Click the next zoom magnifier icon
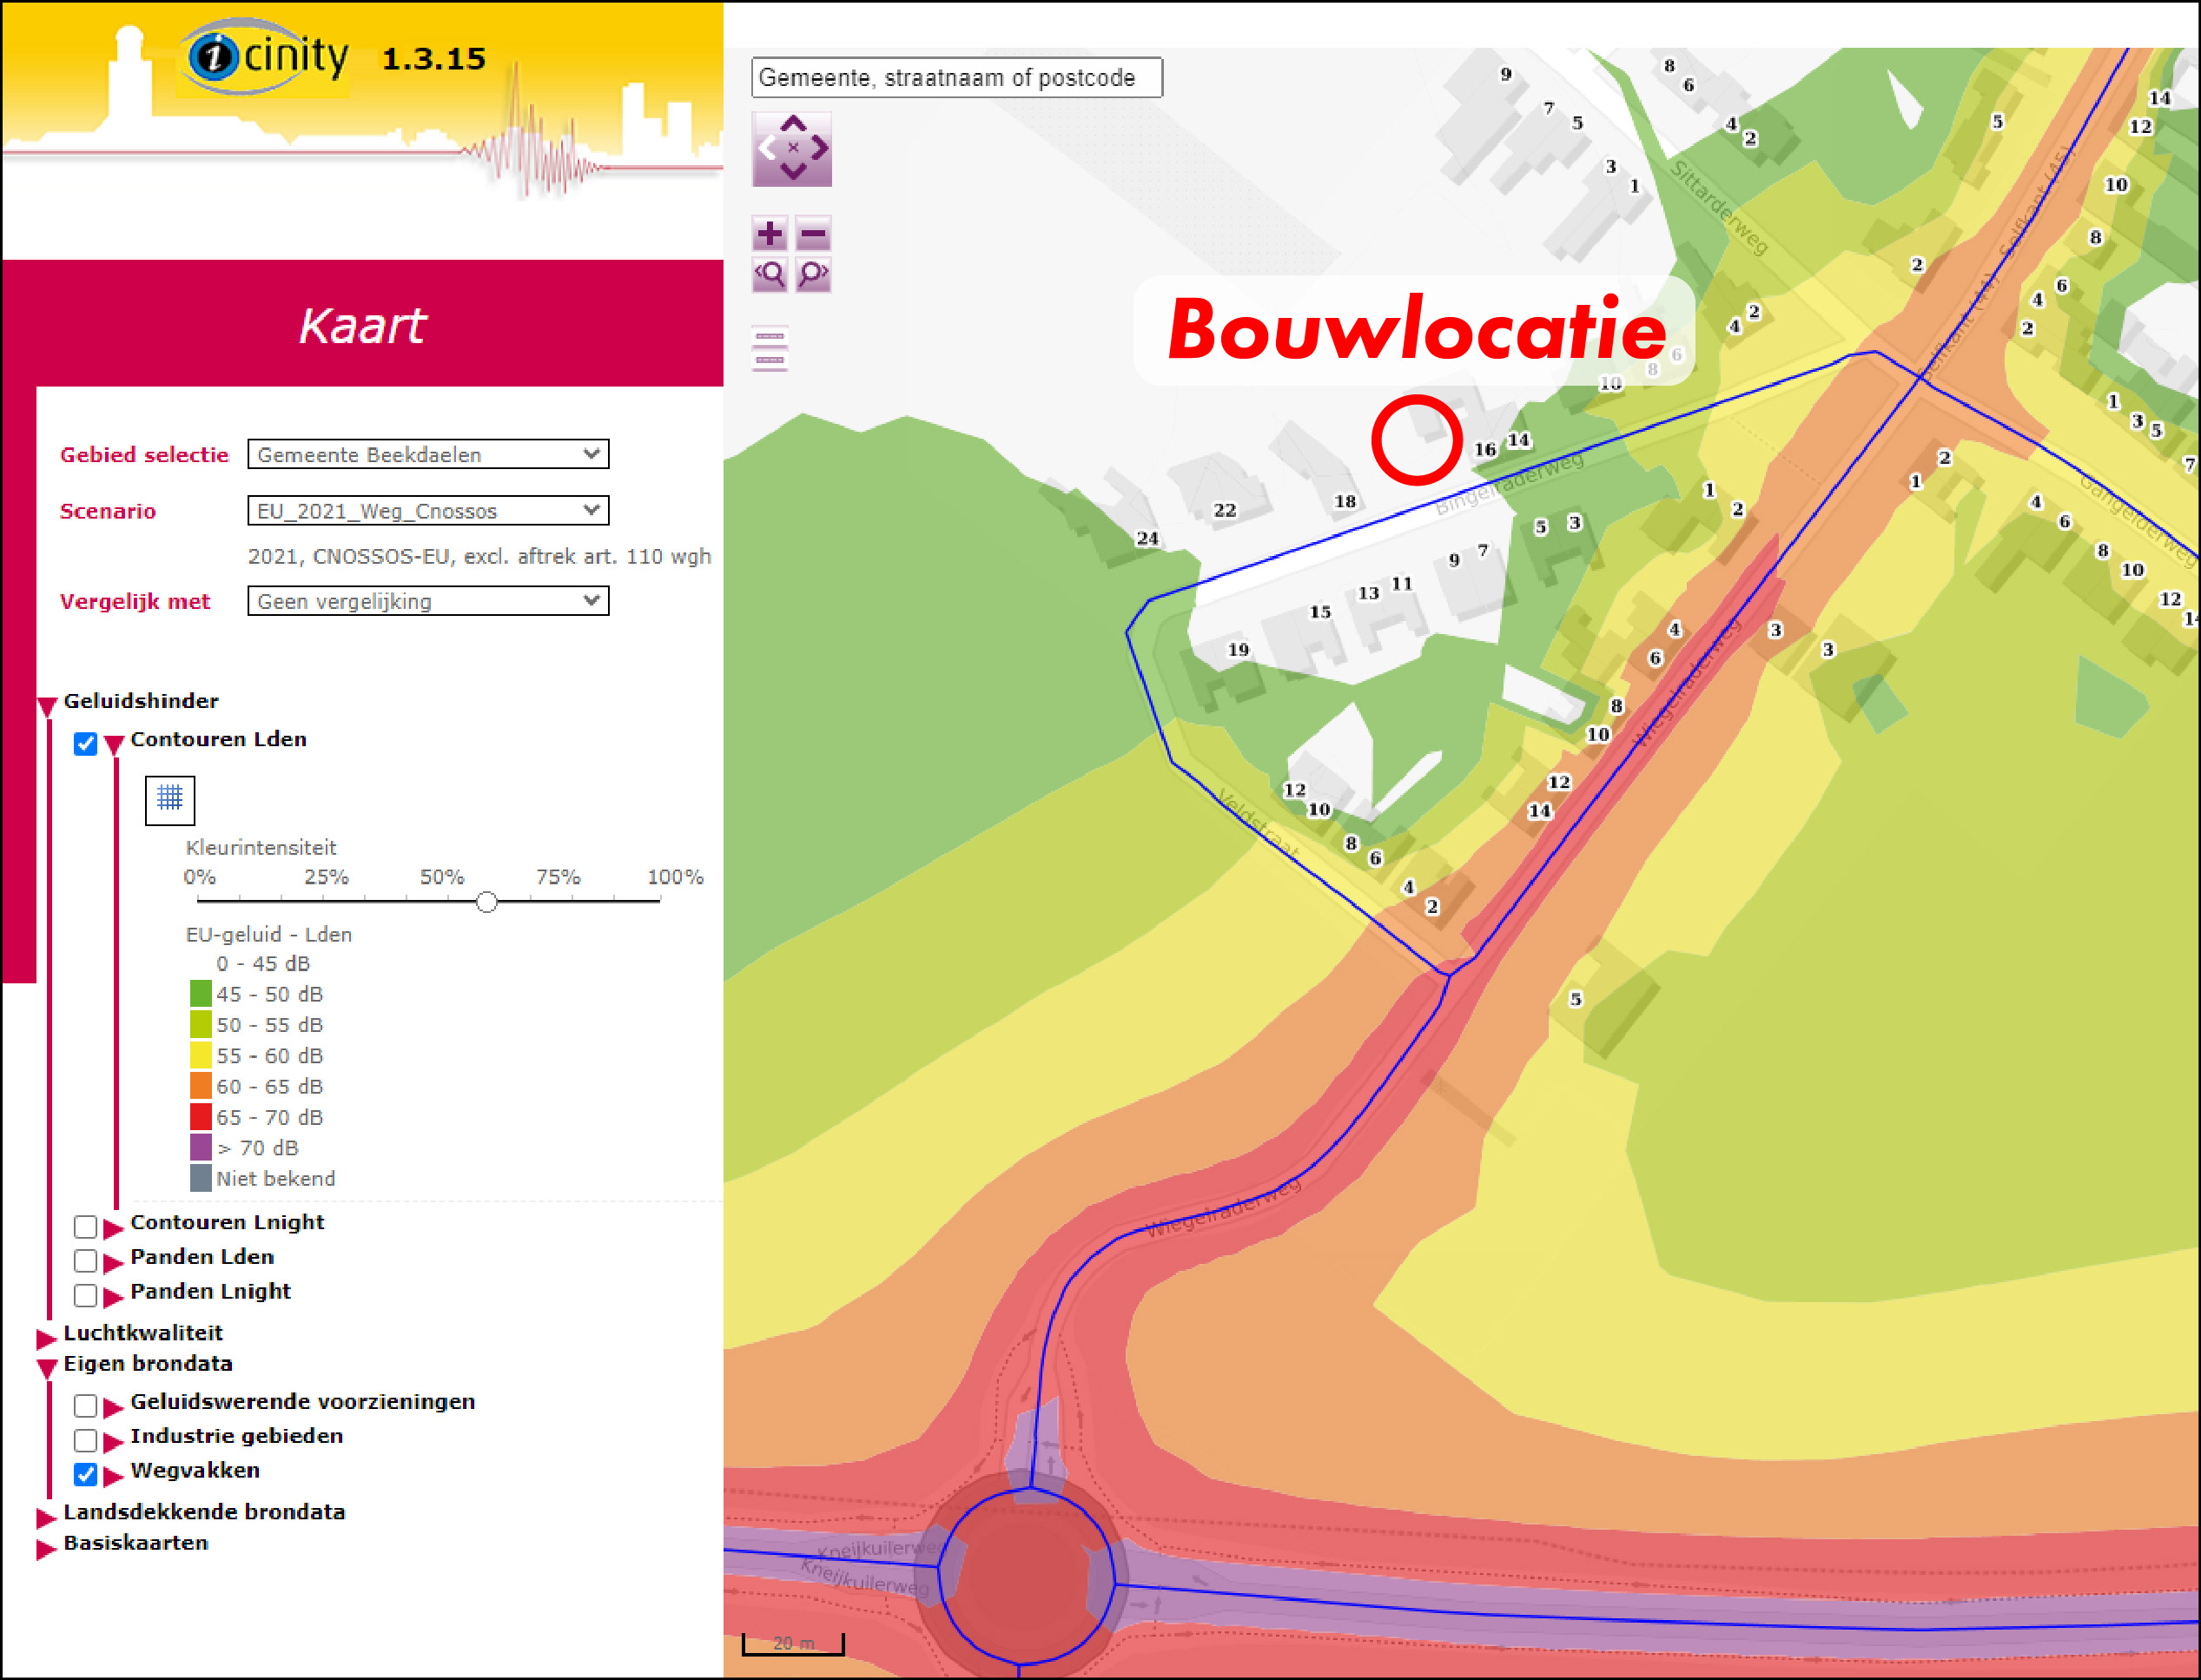 (x=814, y=274)
